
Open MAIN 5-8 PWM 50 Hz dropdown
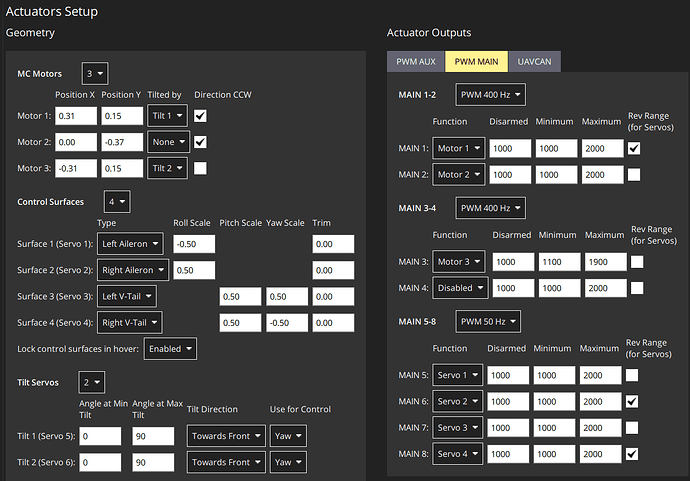pos(490,322)
